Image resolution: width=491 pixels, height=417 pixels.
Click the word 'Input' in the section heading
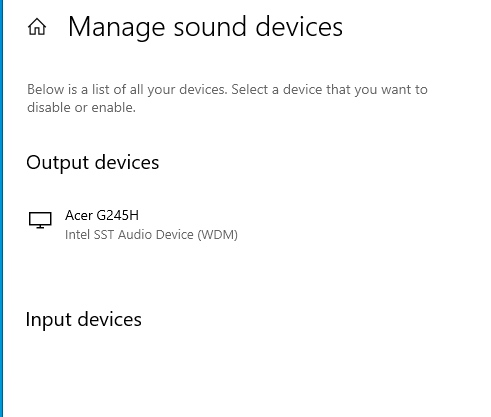[49, 320]
